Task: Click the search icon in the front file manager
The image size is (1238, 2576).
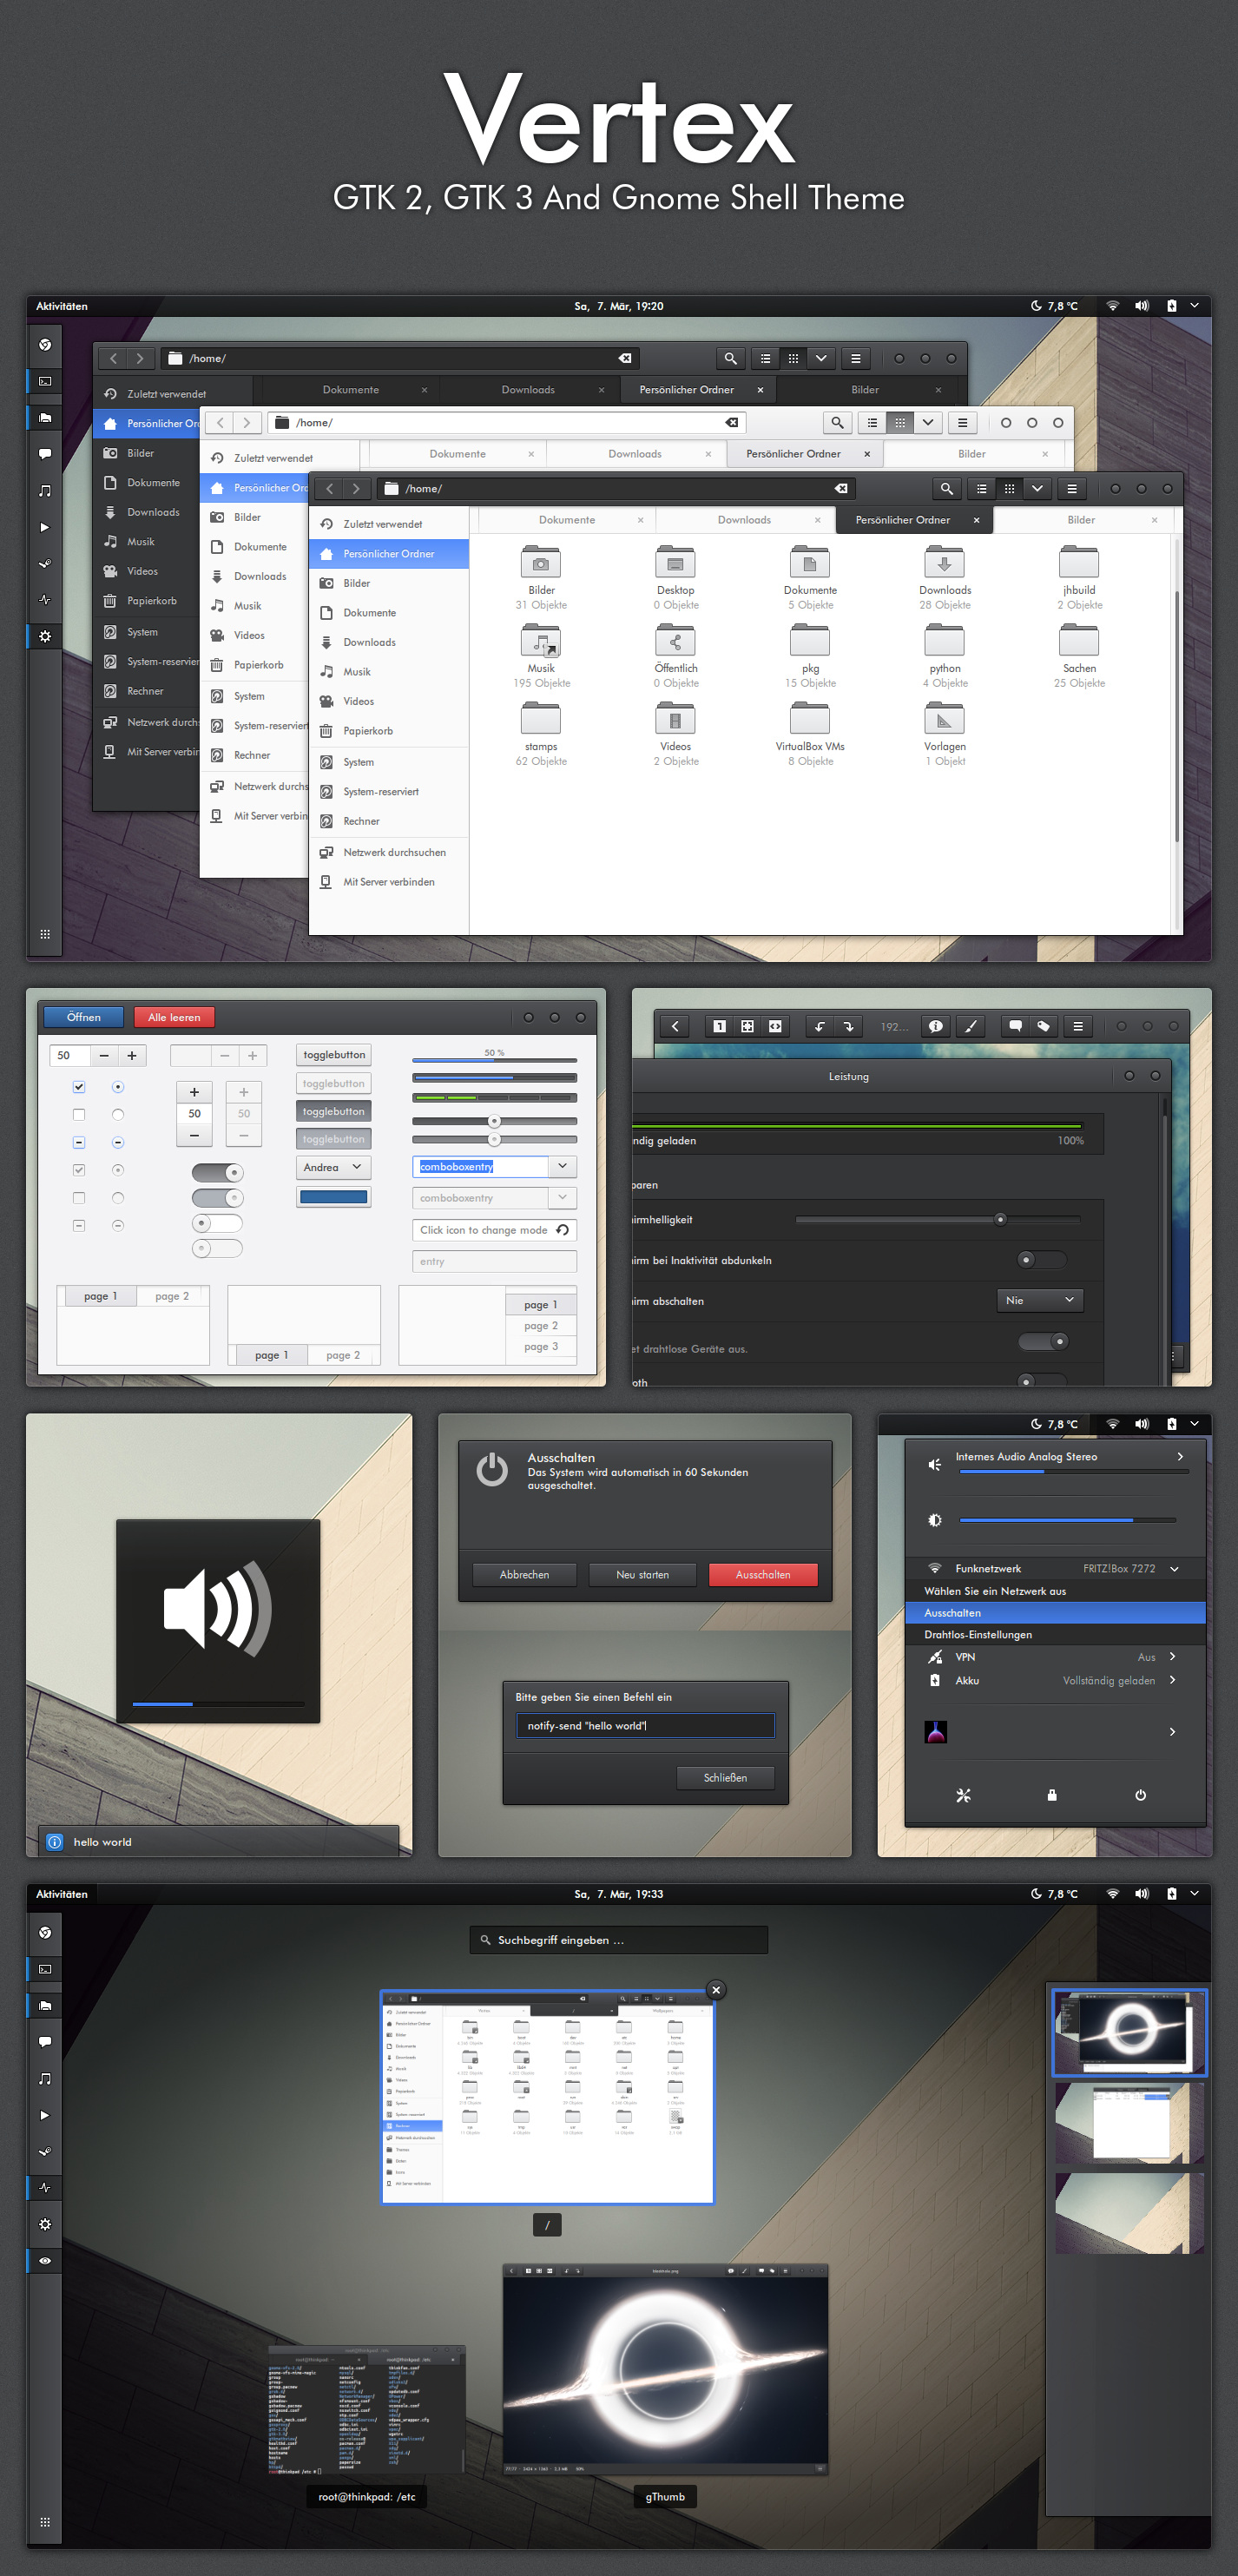Action: tap(945, 488)
